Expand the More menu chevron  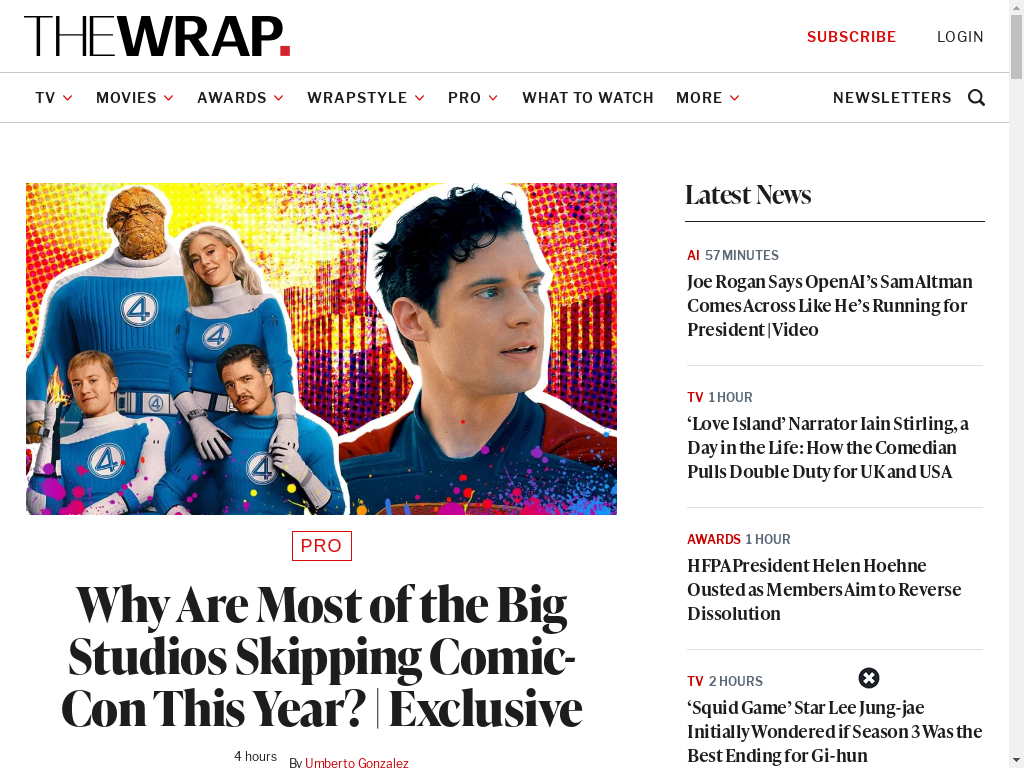735,98
